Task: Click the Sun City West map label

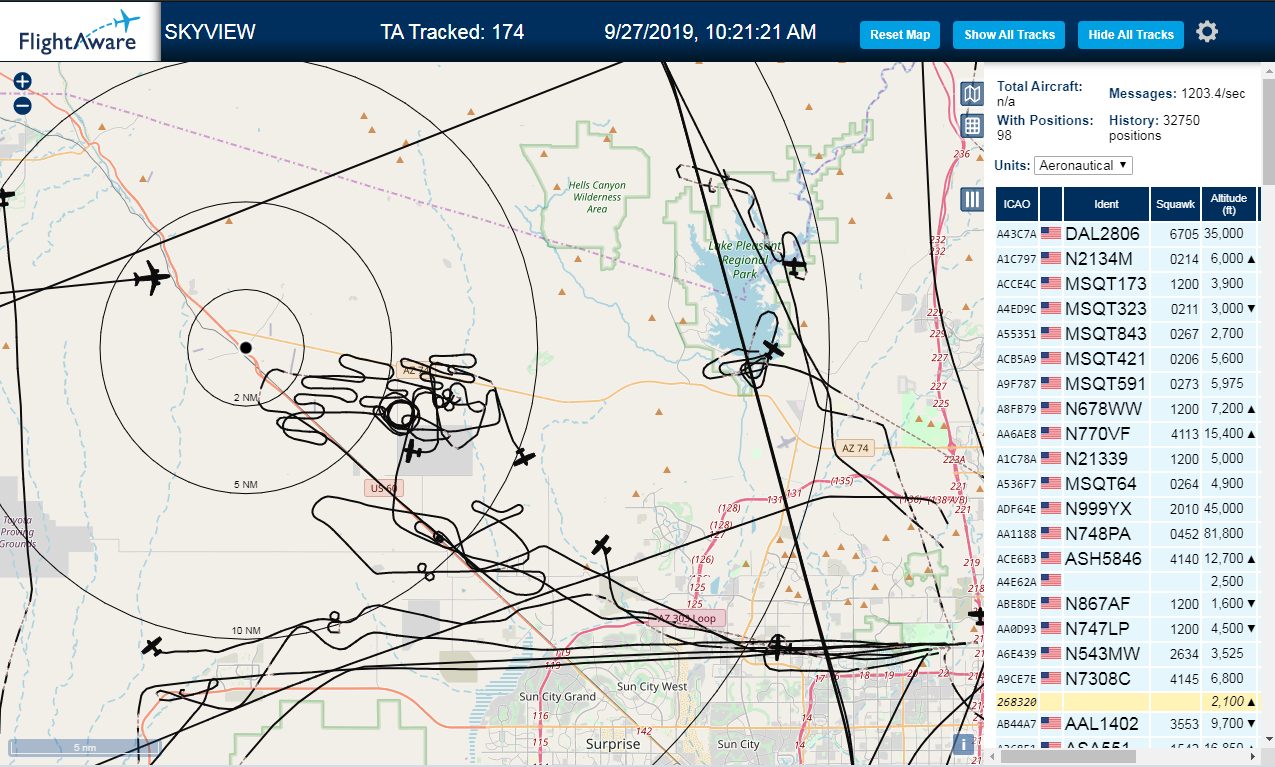Action: pos(651,687)
